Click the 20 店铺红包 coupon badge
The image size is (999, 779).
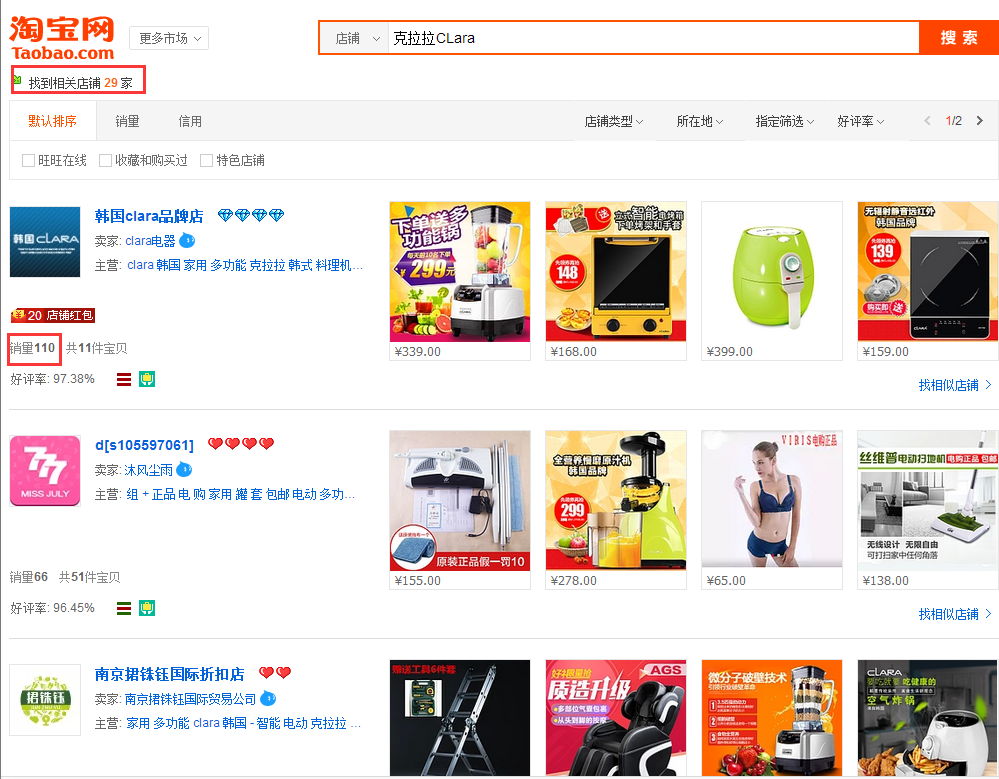53,315
